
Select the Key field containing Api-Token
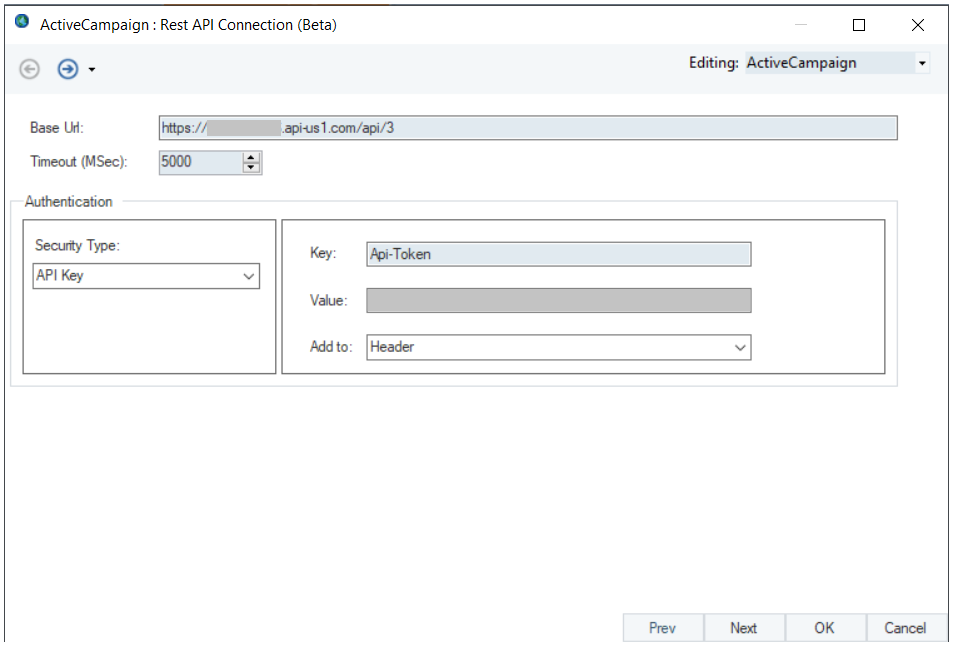pyautogui.click(x=558, y=254)
